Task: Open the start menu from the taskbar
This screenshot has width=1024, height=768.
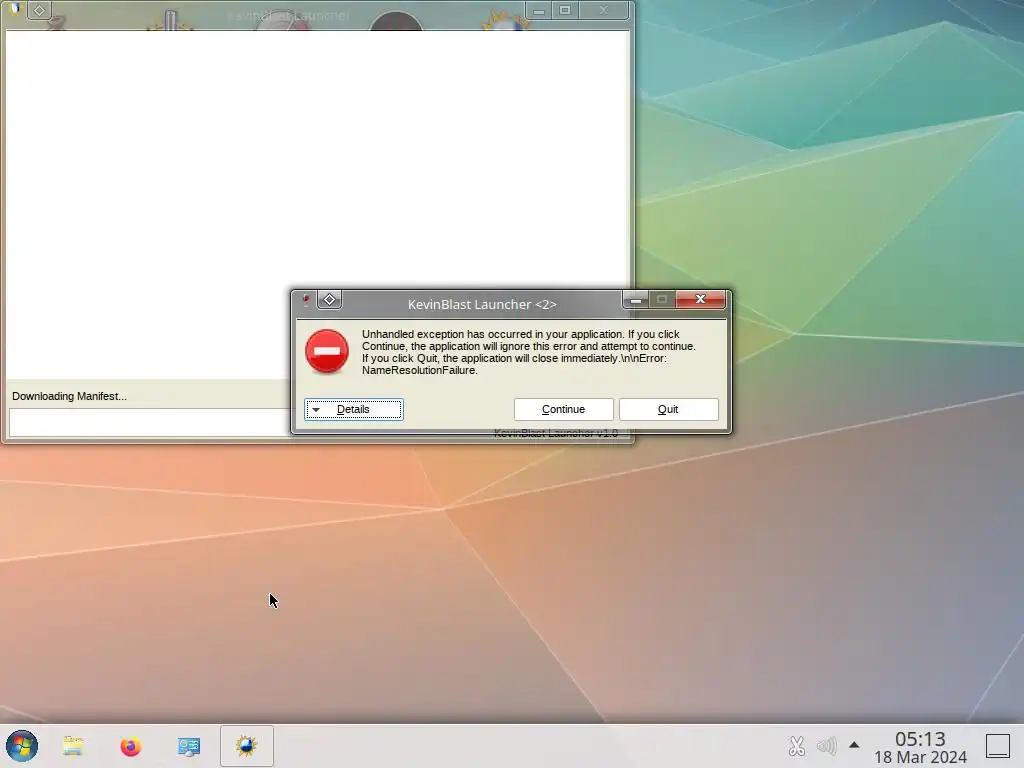Action: pos(22,746)
